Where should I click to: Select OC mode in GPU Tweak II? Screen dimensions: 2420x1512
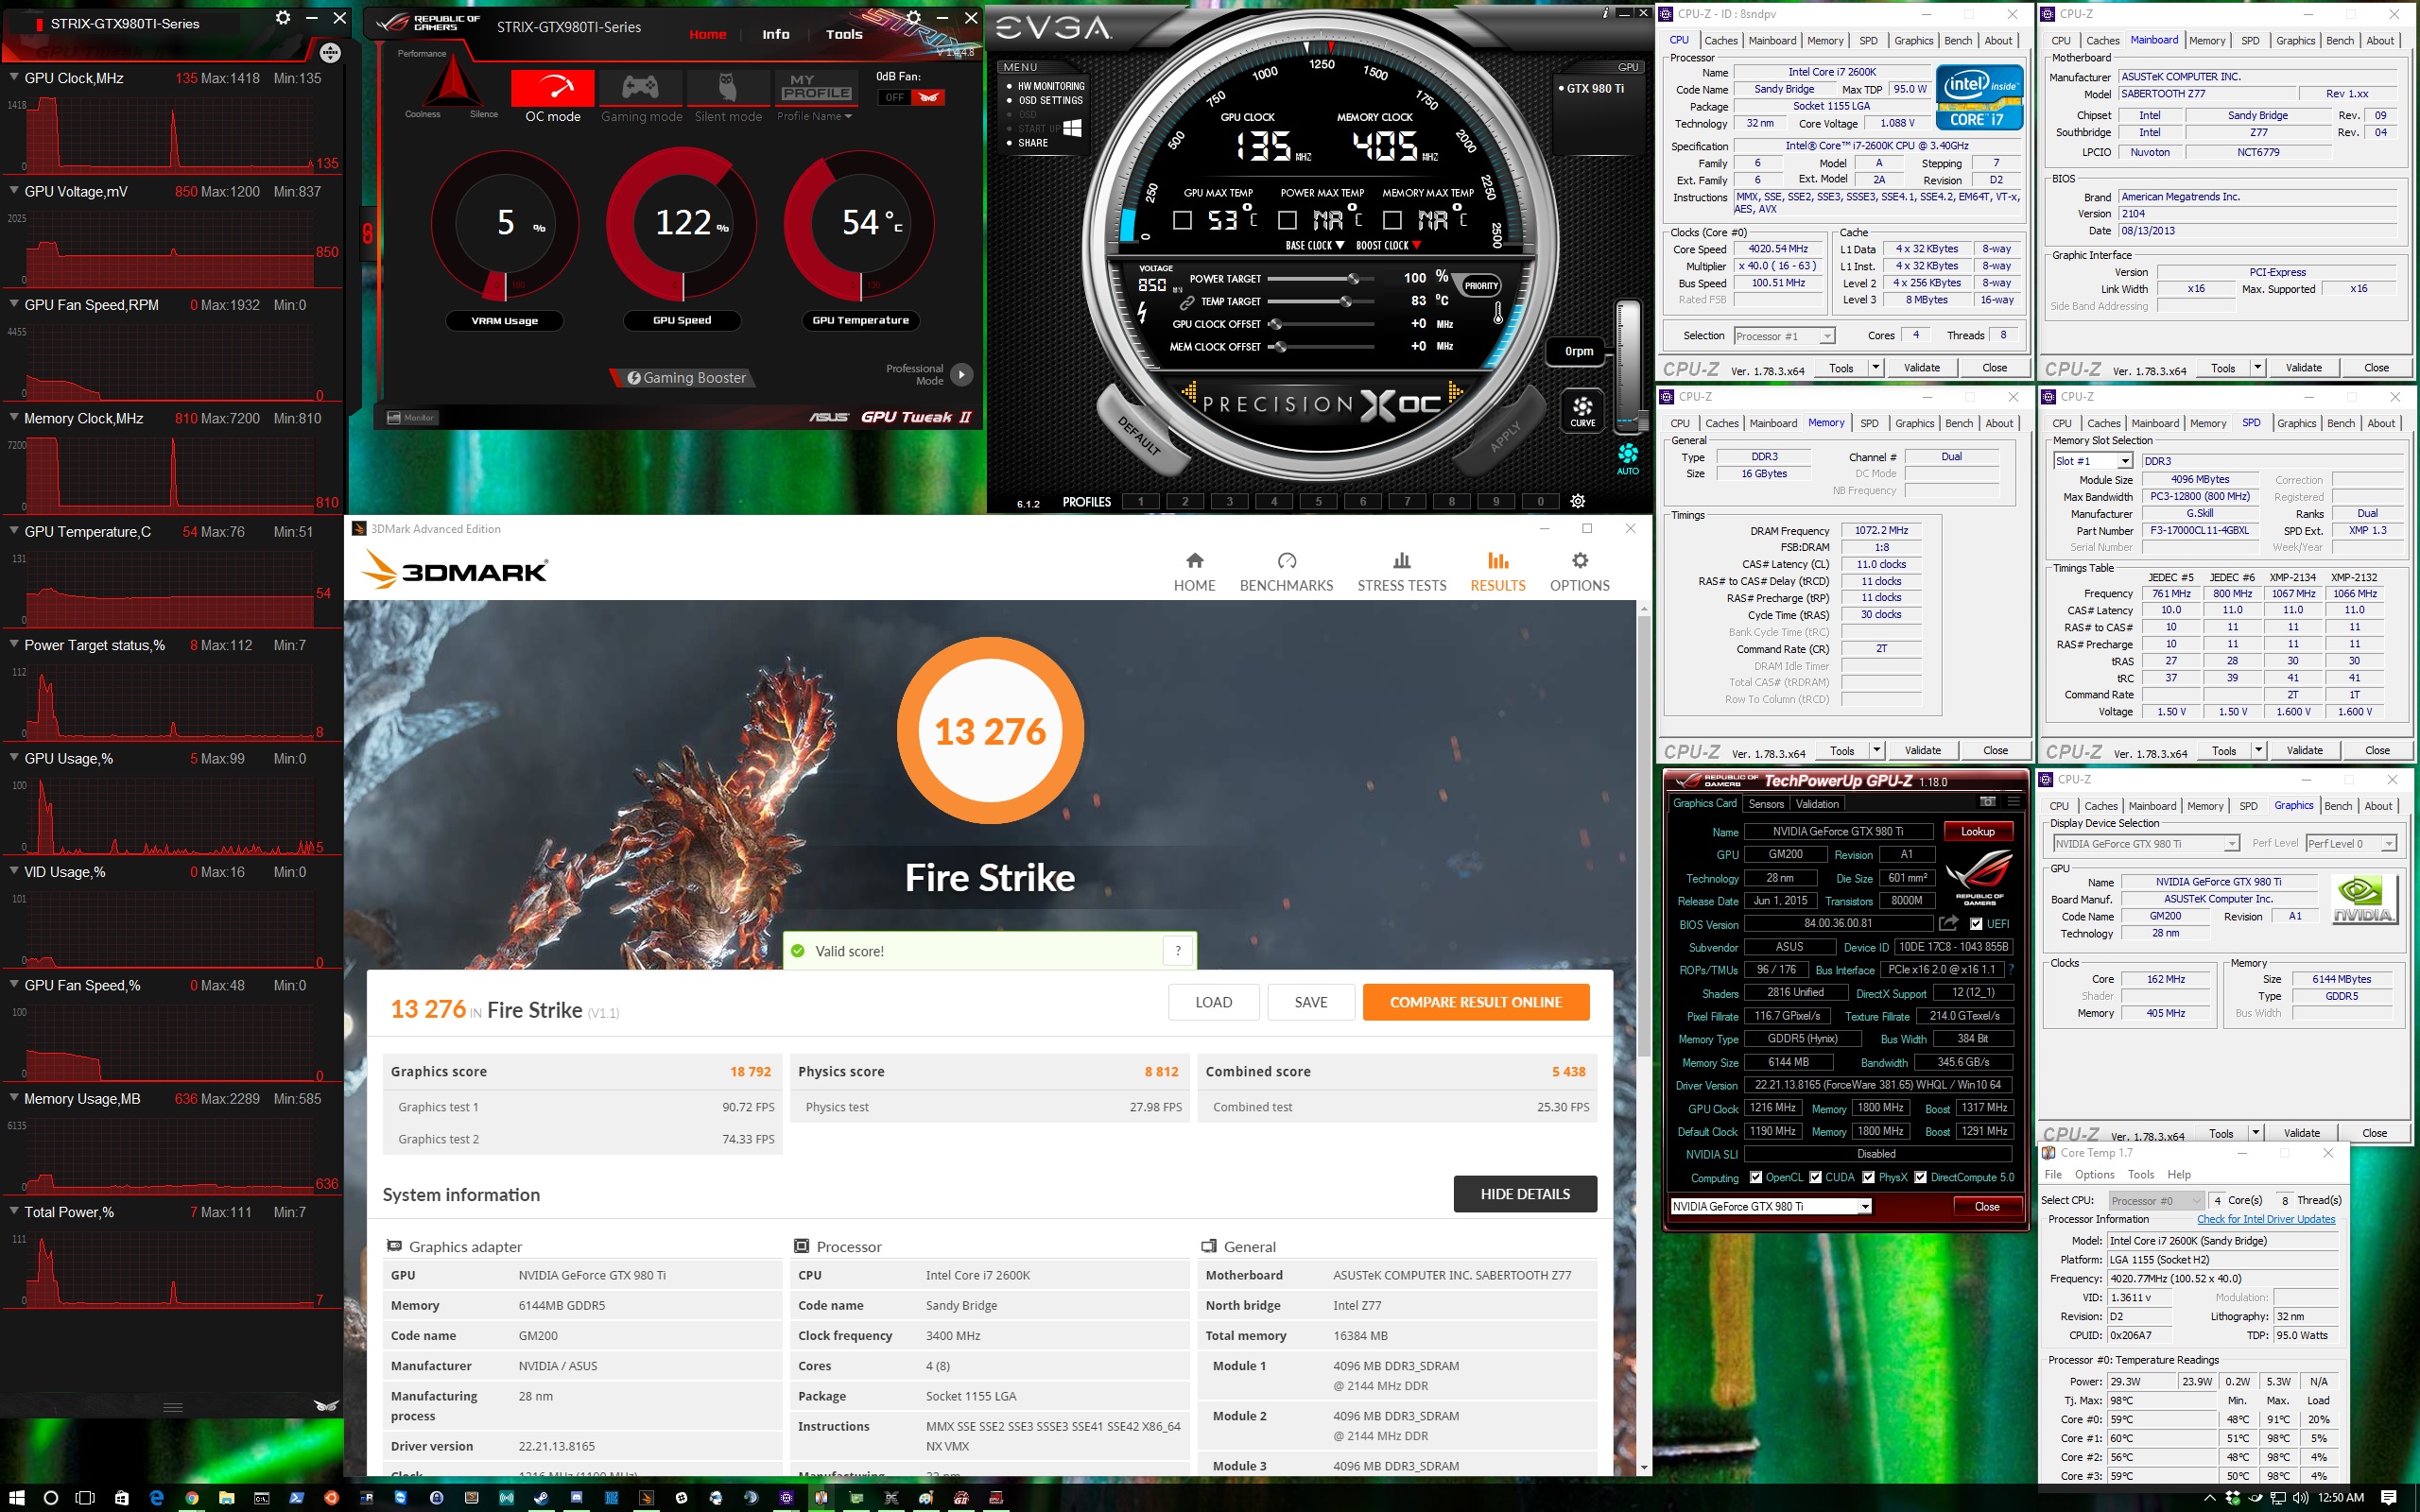coord(552,88)
